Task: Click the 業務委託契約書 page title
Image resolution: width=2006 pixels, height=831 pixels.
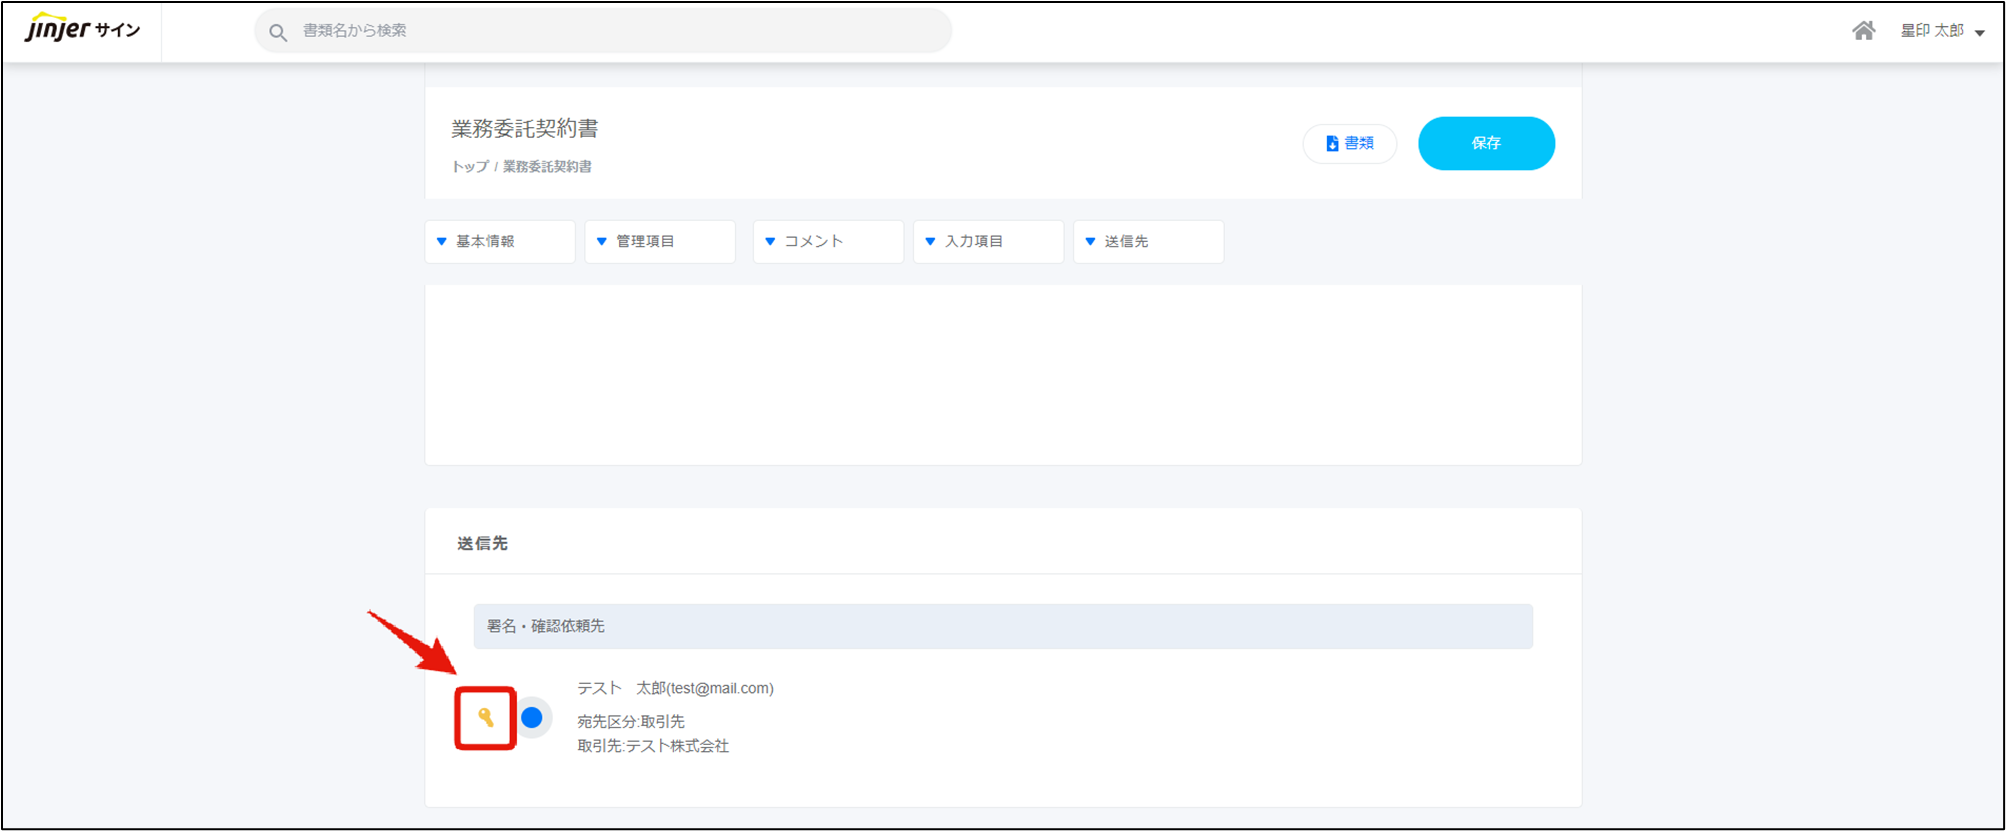Action: (x=525, y=129)
